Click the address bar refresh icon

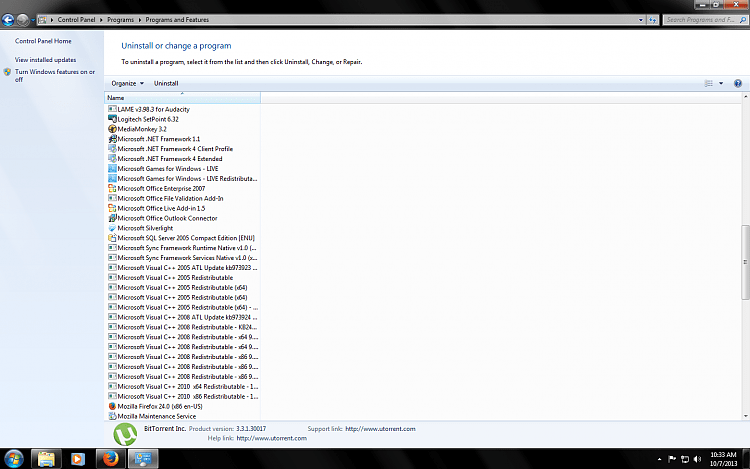[653, 20]
